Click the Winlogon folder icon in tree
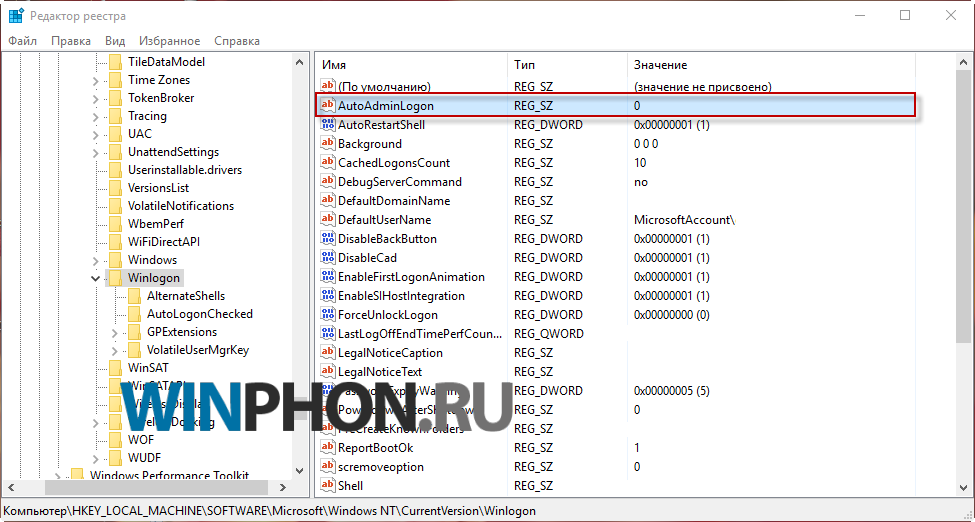 point(115,278)
